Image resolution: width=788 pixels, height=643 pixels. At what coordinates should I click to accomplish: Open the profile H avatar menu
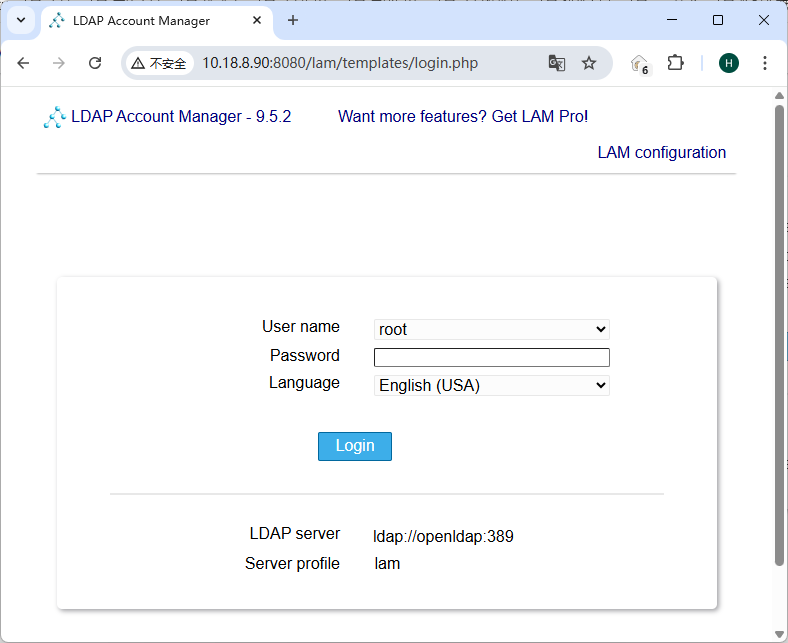729,63
